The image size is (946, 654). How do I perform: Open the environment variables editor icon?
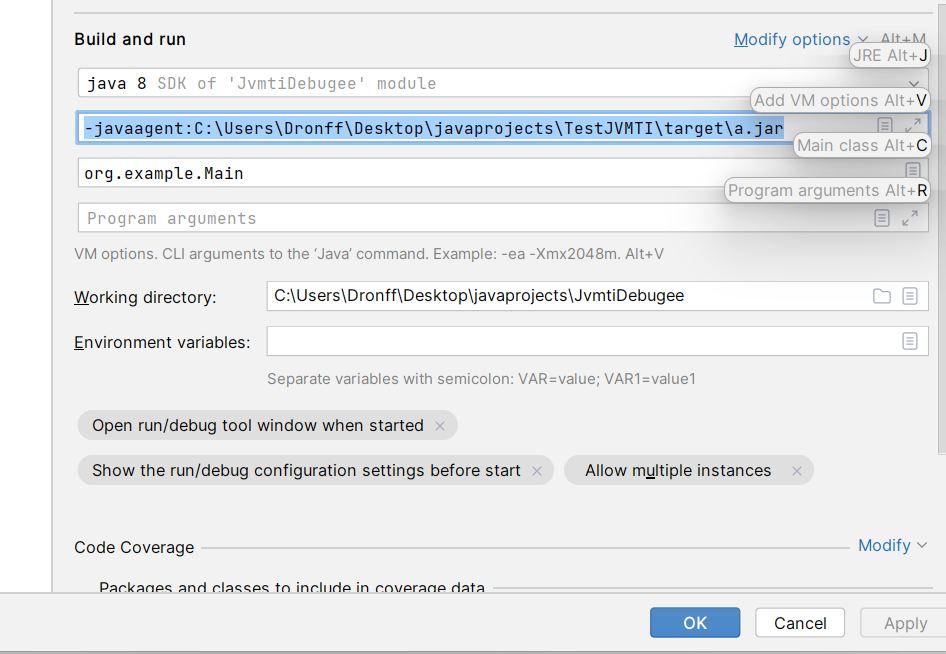(x=910, y=341)
